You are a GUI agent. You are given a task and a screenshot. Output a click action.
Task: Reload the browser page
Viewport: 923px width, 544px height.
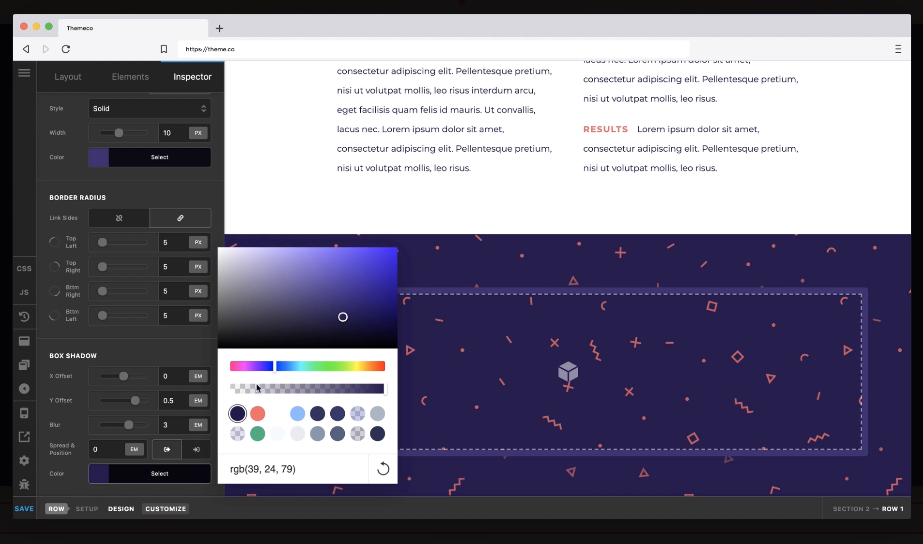(66, 49)
